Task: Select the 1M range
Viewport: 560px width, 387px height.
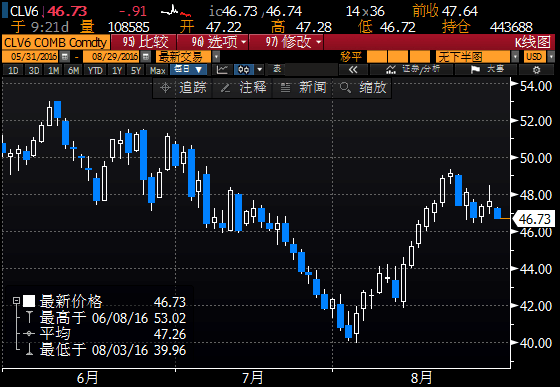Action: 54,70
